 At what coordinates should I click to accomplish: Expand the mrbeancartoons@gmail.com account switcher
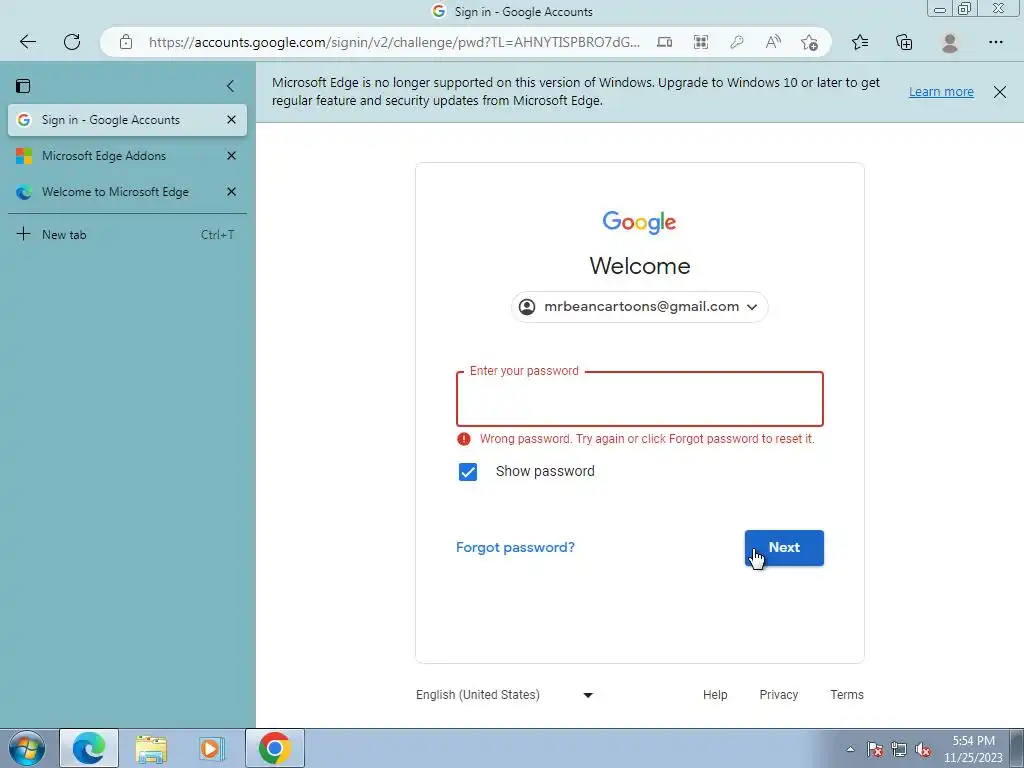[639, 307]
